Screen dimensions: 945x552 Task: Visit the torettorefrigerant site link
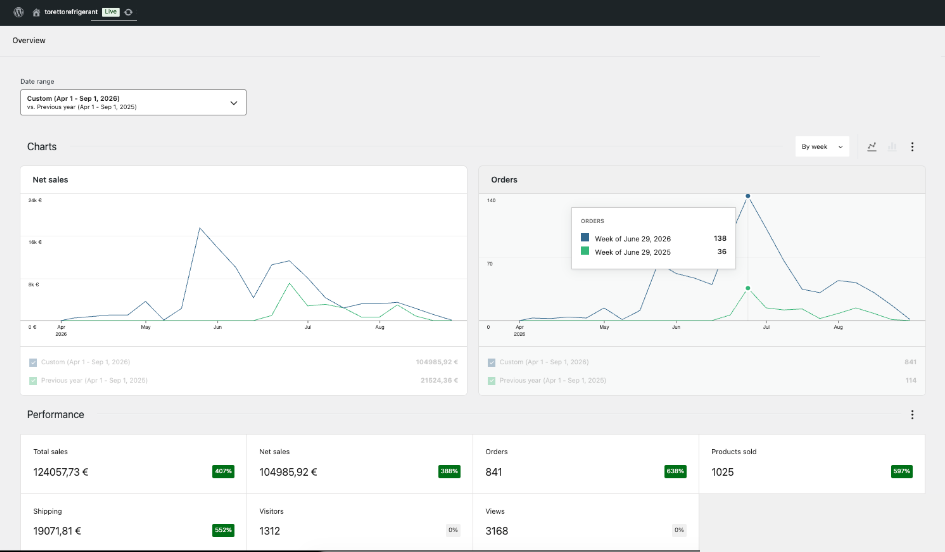tap(71, 12)
